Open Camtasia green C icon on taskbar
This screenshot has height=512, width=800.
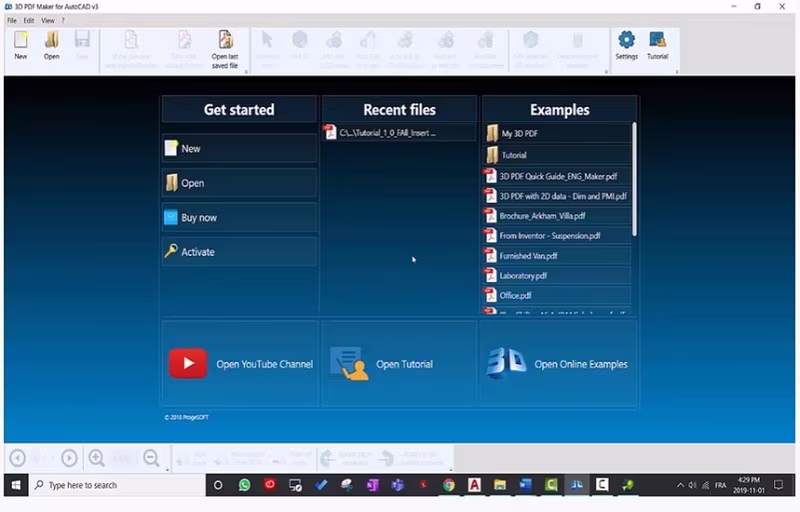pos(551,485)
